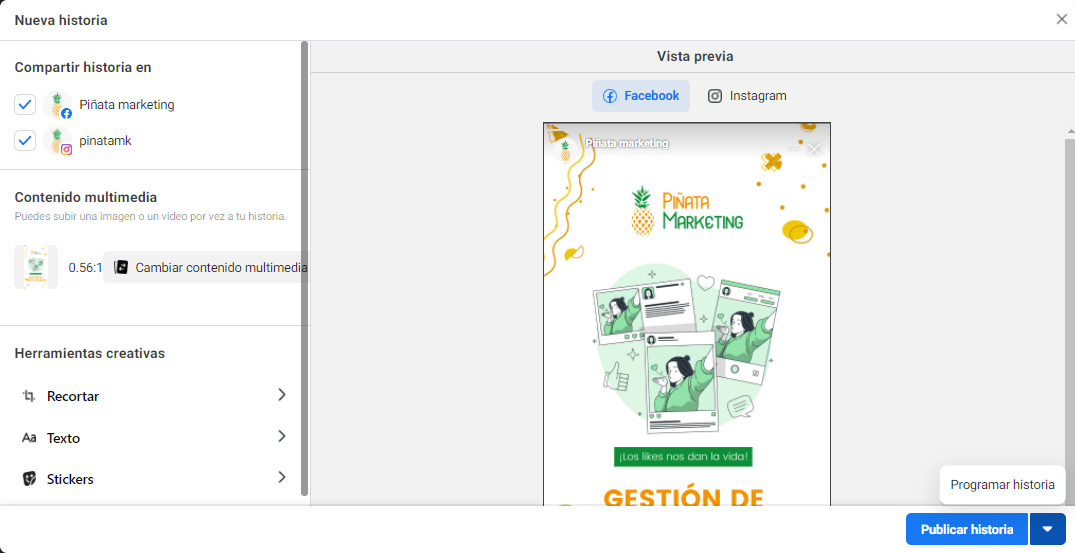Click the 'Puedes subir una imagen' hint text
Screen dimensions: 1075x553
(150, 217)
